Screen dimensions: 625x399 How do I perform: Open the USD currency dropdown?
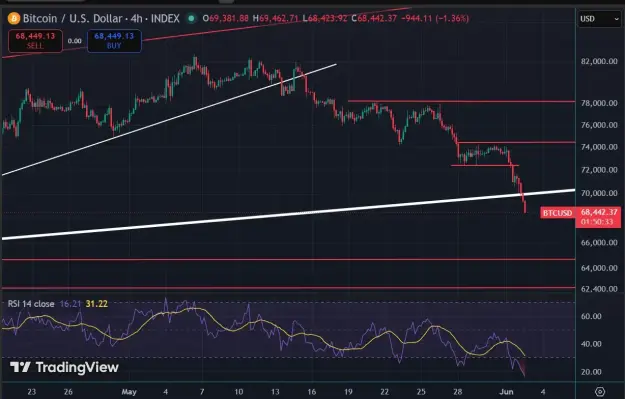[599, 19]
